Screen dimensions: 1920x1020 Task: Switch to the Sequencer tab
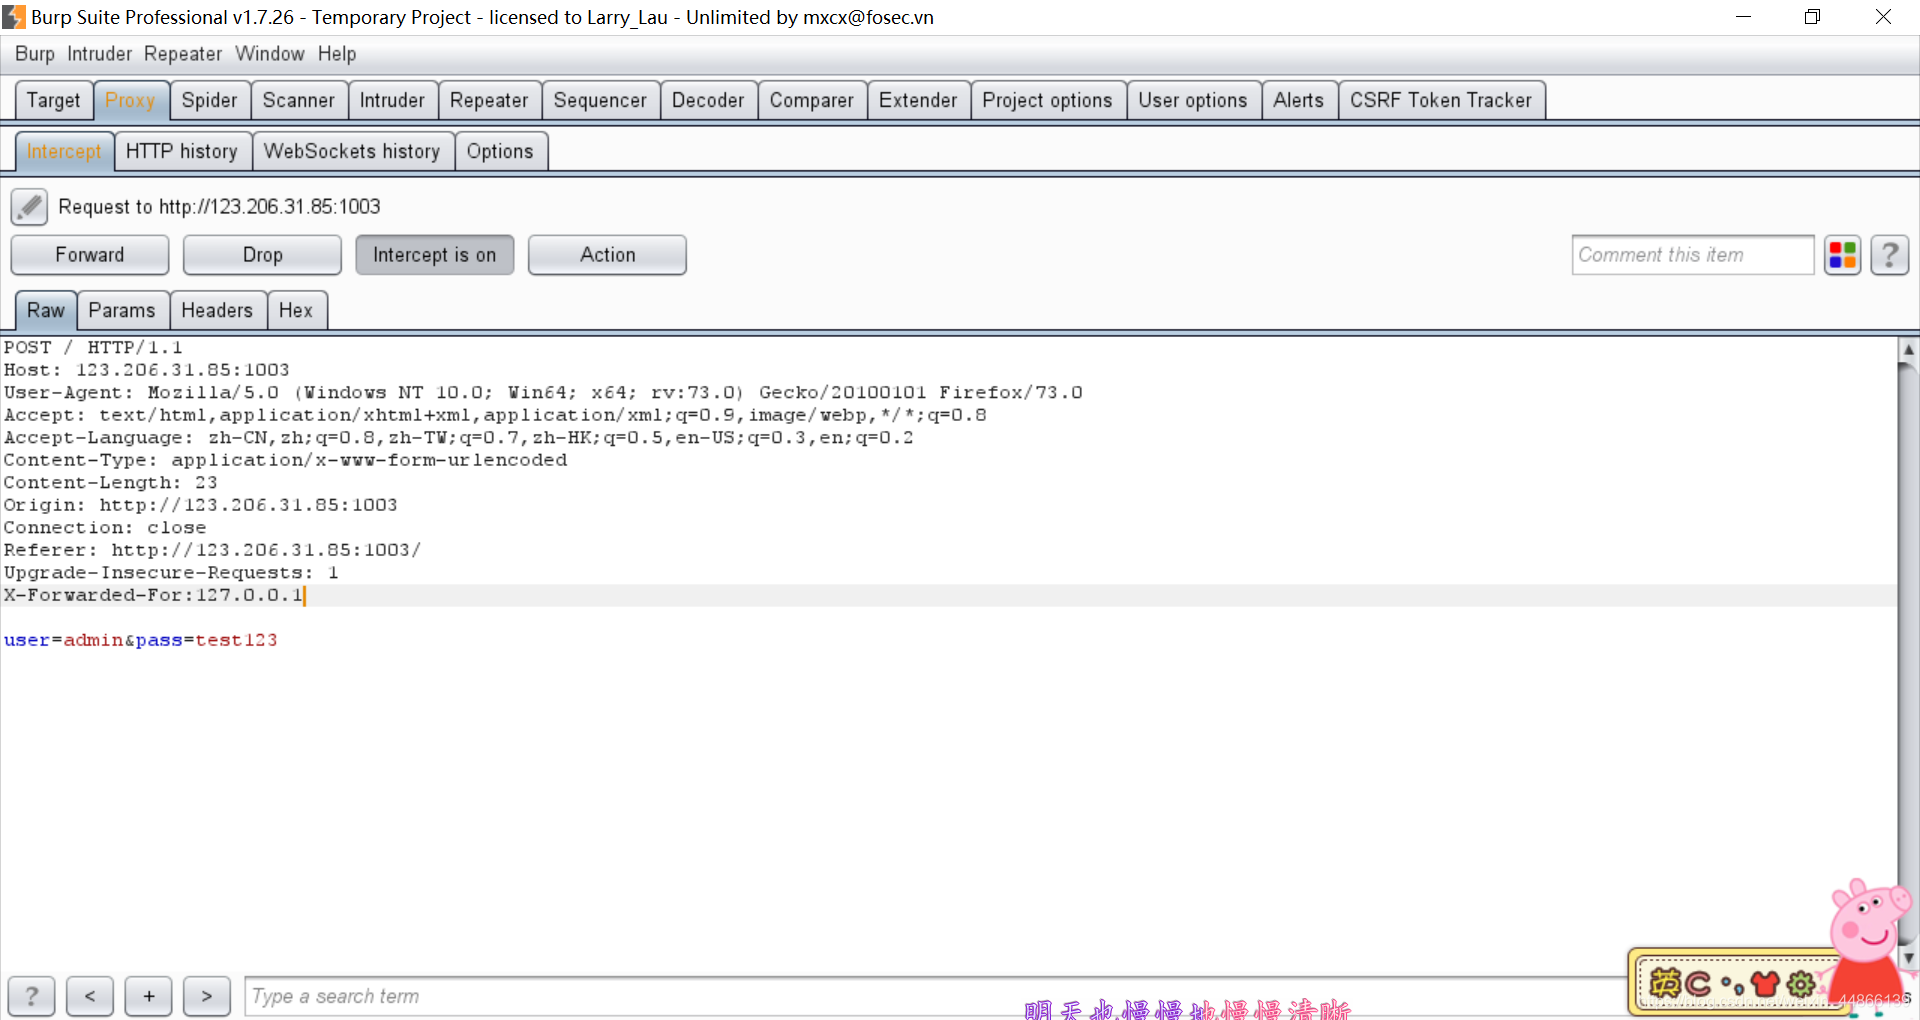(x=600, y=100)
